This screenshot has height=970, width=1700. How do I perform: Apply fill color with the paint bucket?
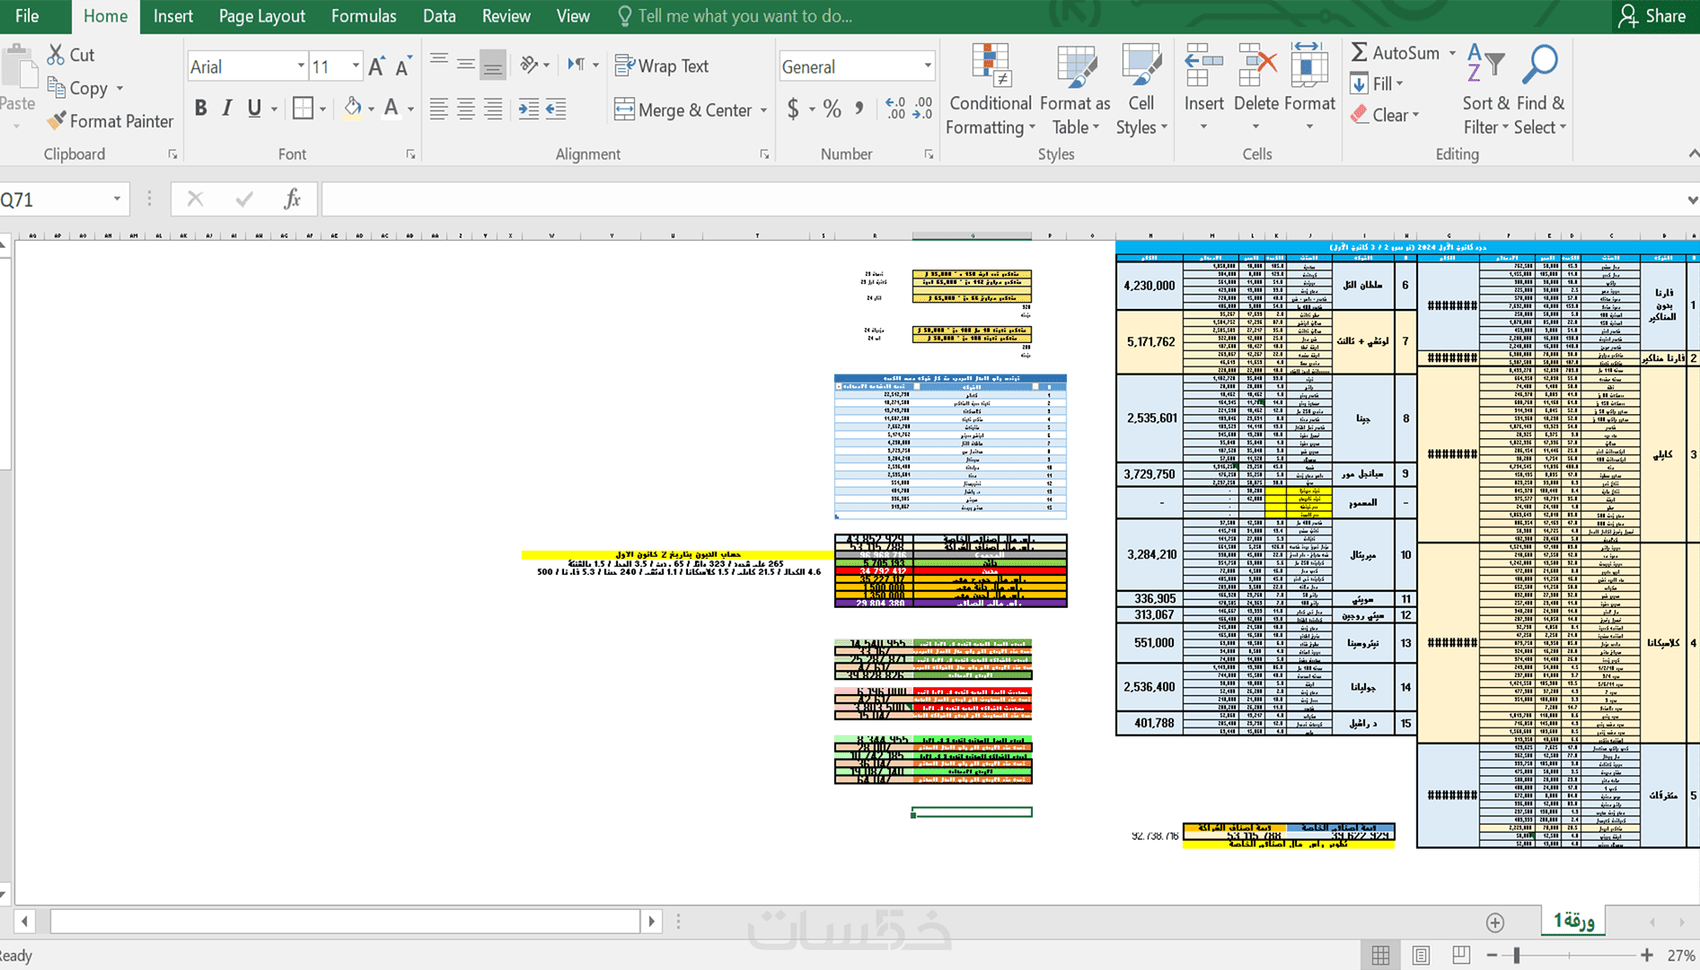(352, 108)
